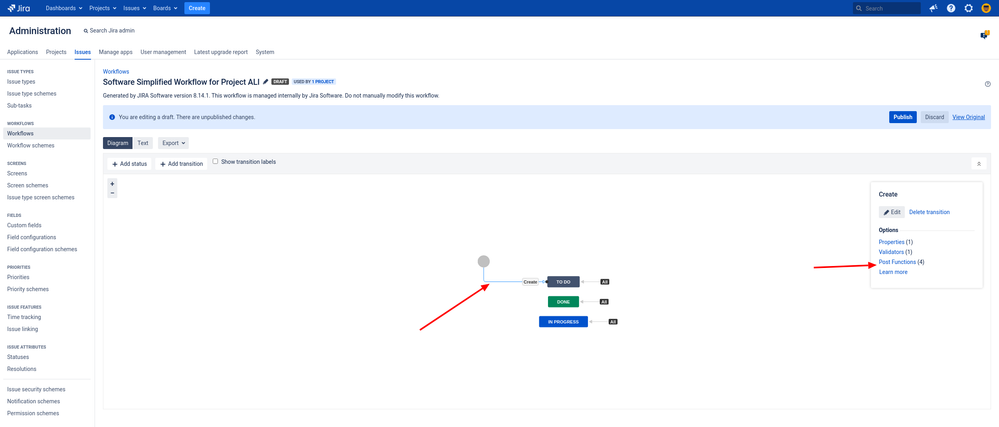Open Issue linking in sidebar
This screenshot has width=999, height=427.
pos(22,329)
